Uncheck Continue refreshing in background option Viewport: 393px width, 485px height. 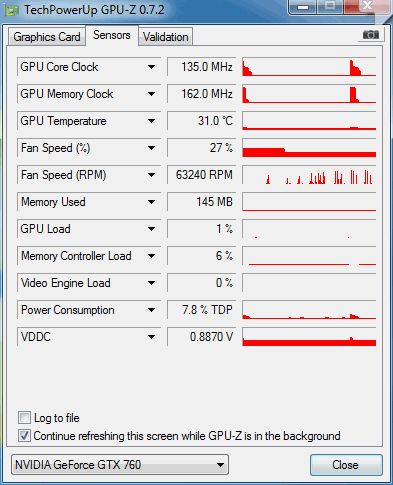coord(24,435)
